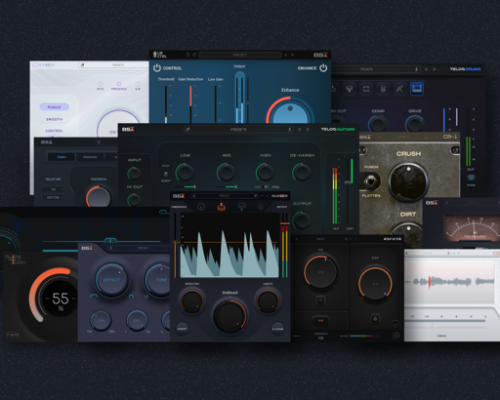Go to next preset arrow in Telos Guitars
The width and height of the screenshot is (500, 400).
pos(308,129)
